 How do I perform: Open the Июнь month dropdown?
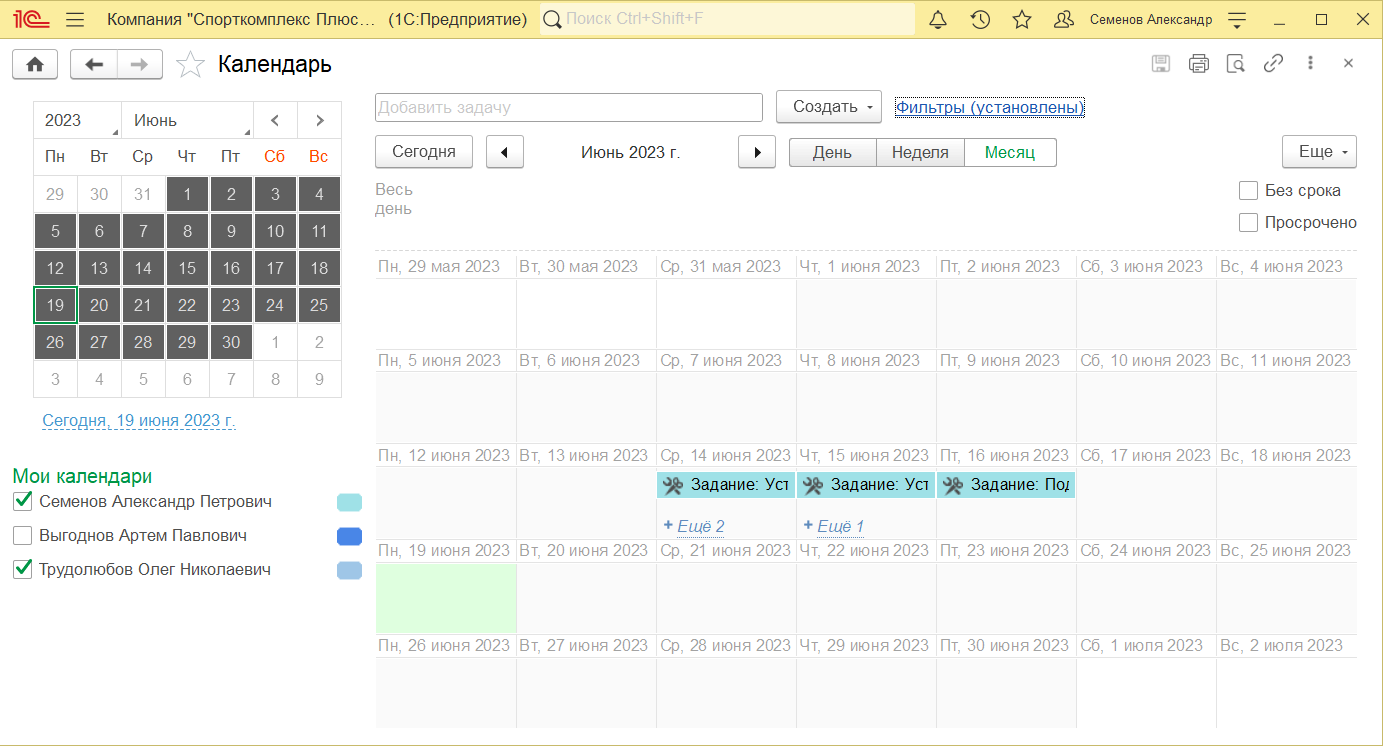click(x=187, y=120)
